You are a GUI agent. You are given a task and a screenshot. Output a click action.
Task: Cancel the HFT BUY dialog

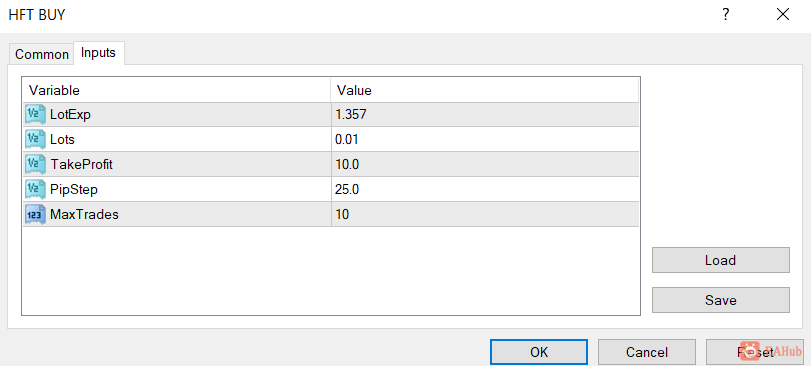pos(647,352)
